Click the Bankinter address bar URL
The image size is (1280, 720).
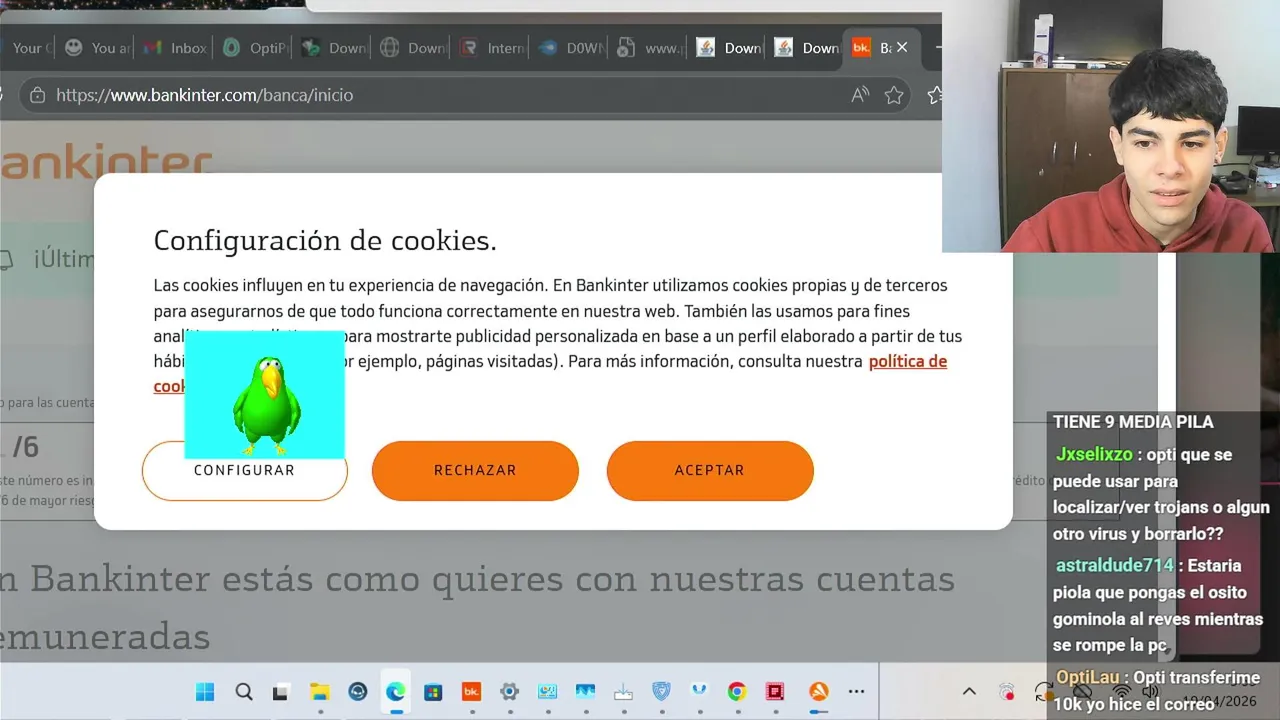pos(204,95)
